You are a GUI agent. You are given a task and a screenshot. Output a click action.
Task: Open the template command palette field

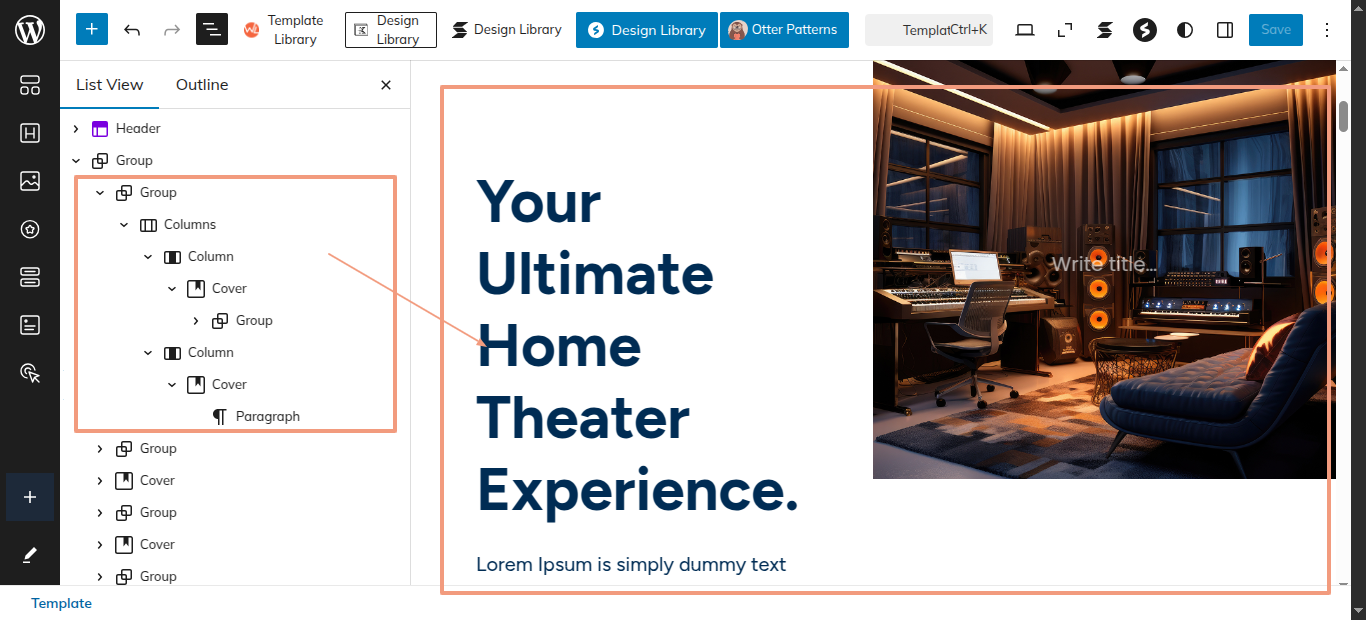click(929, 30)
